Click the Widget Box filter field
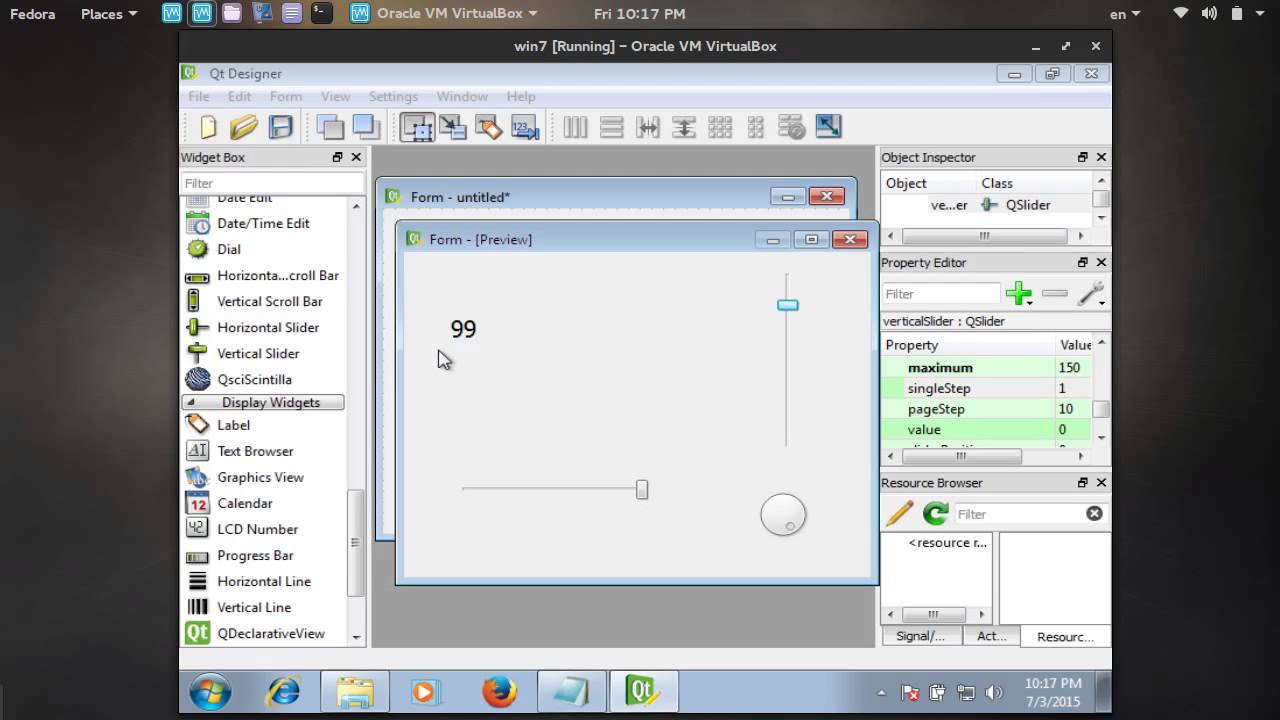 point(272,183)
